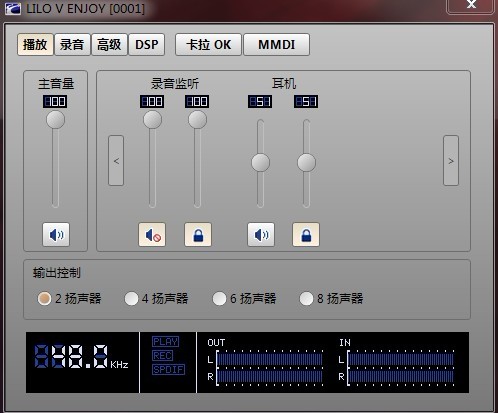Viewport: 498px width, 413px height.
Task: Click the 主音量 slider knob
Action: pos(56,120)
